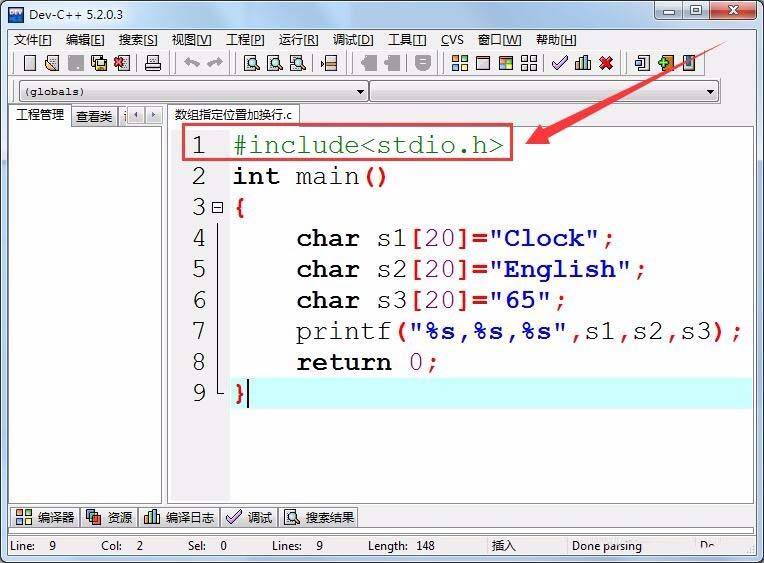The image size is (764, 563).
Task: Open the 资源 bottom tab
Action: (109, 517)
